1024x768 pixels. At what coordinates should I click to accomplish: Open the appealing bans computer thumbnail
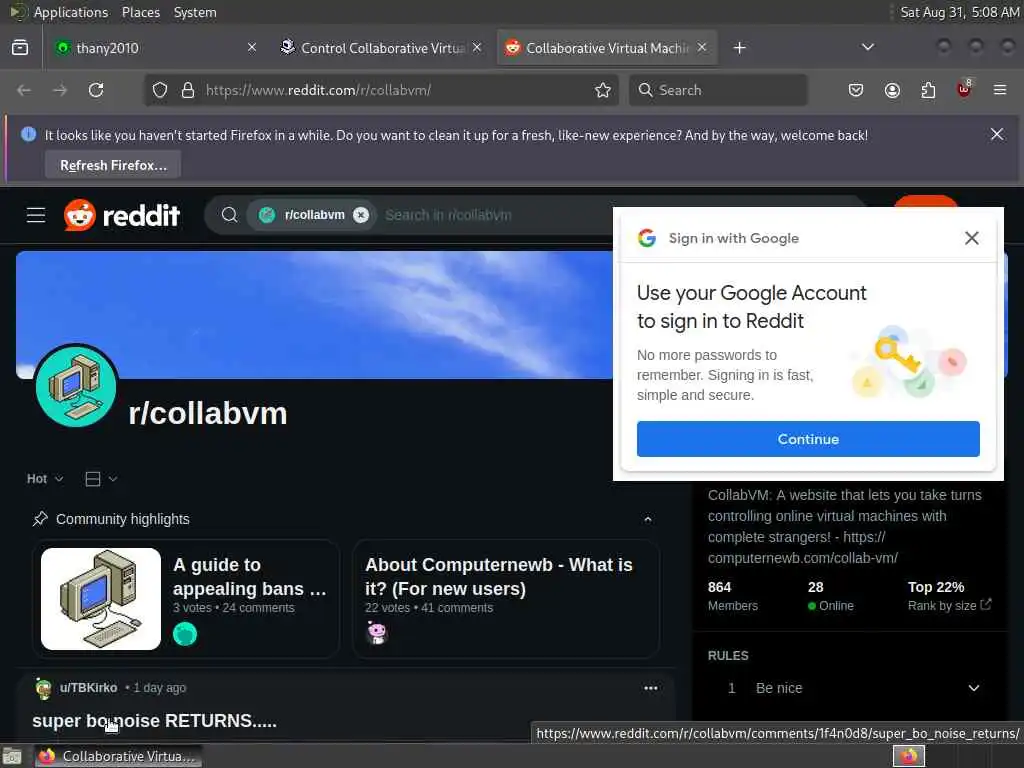point(101,599)
